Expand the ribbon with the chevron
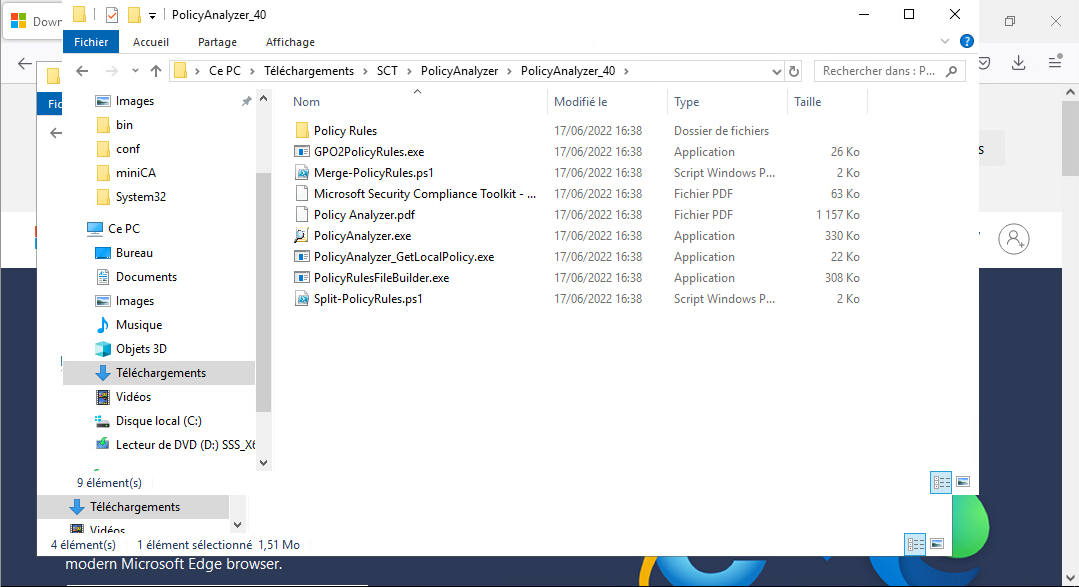1079x587 pixels. (x=945, y=42)
